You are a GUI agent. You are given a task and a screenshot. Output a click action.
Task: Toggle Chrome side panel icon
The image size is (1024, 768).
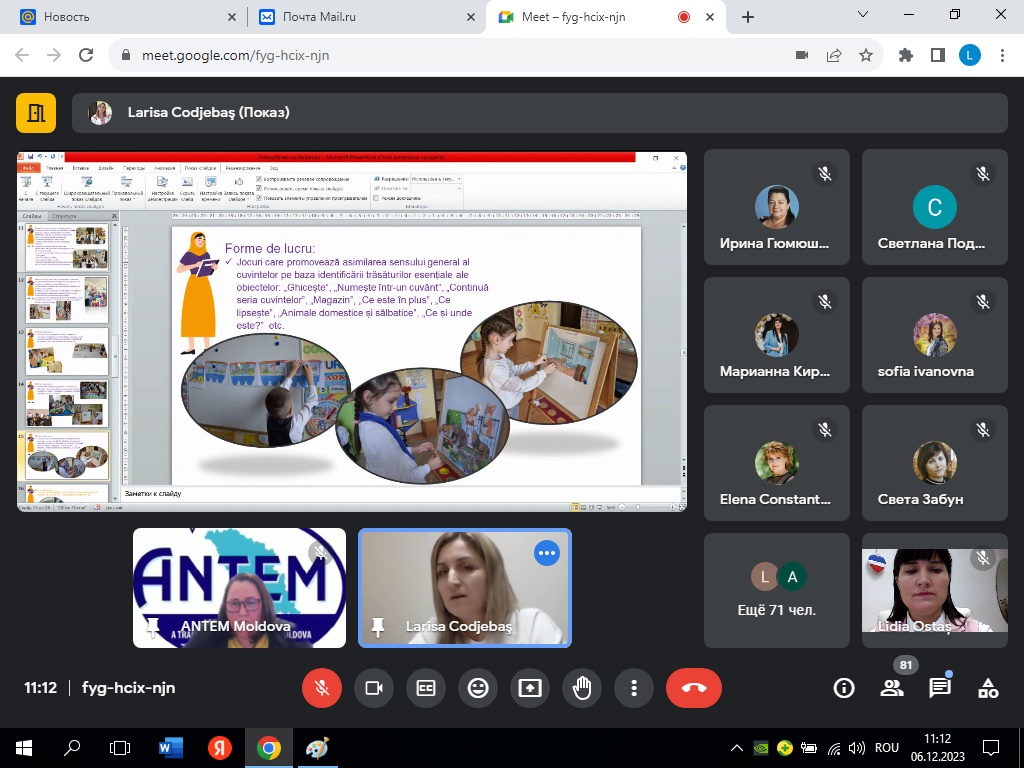(x=938, y=56)
